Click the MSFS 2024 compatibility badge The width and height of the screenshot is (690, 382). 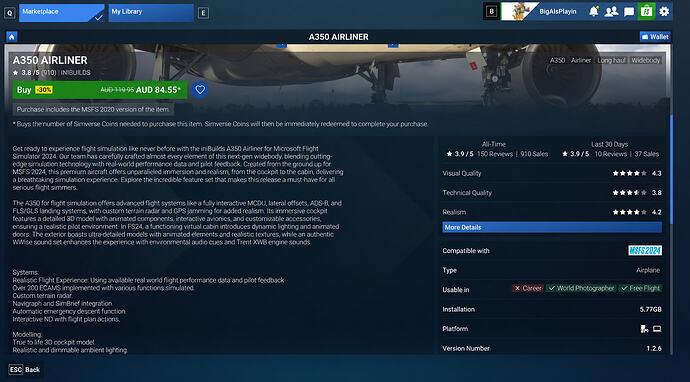coord(645,250)
